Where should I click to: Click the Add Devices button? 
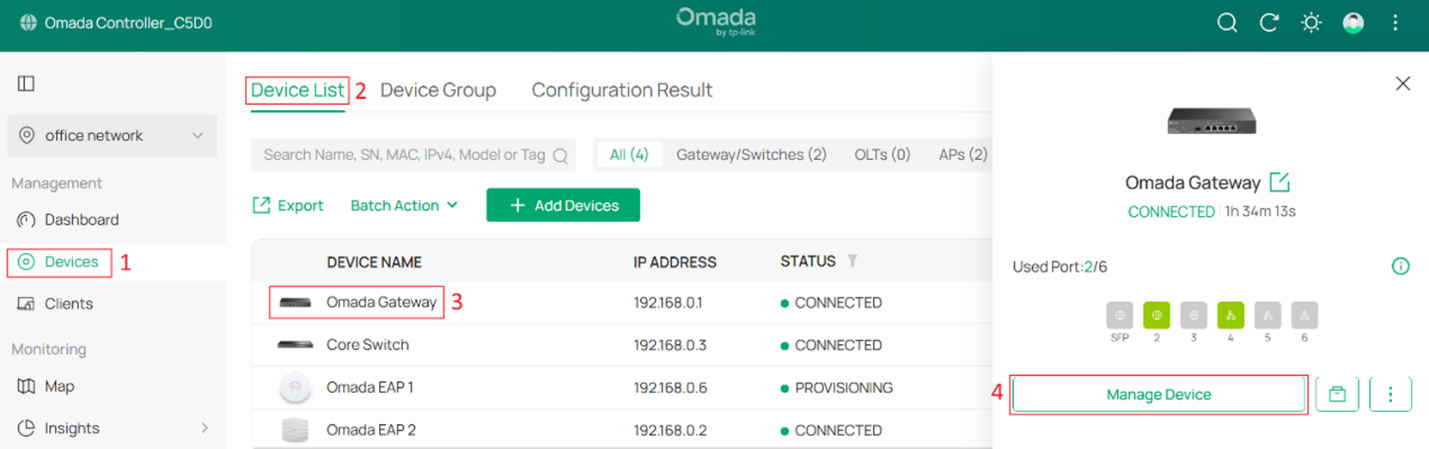point(563,205)
